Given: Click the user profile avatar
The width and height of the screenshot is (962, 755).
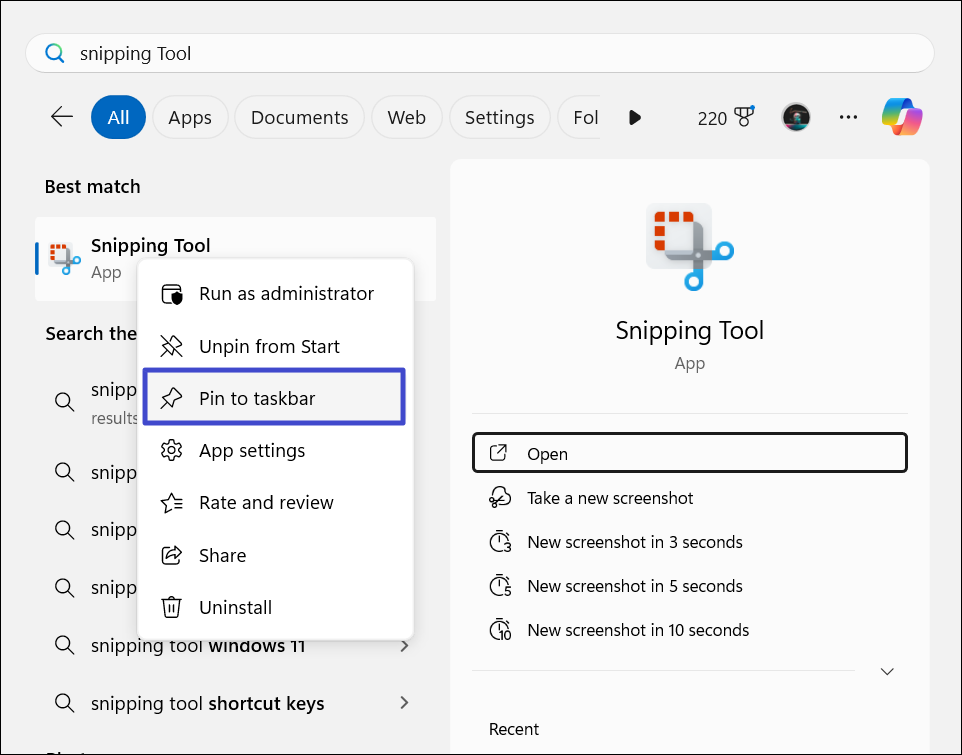Looking at the screenshot, I should click(x=796, y=117).
